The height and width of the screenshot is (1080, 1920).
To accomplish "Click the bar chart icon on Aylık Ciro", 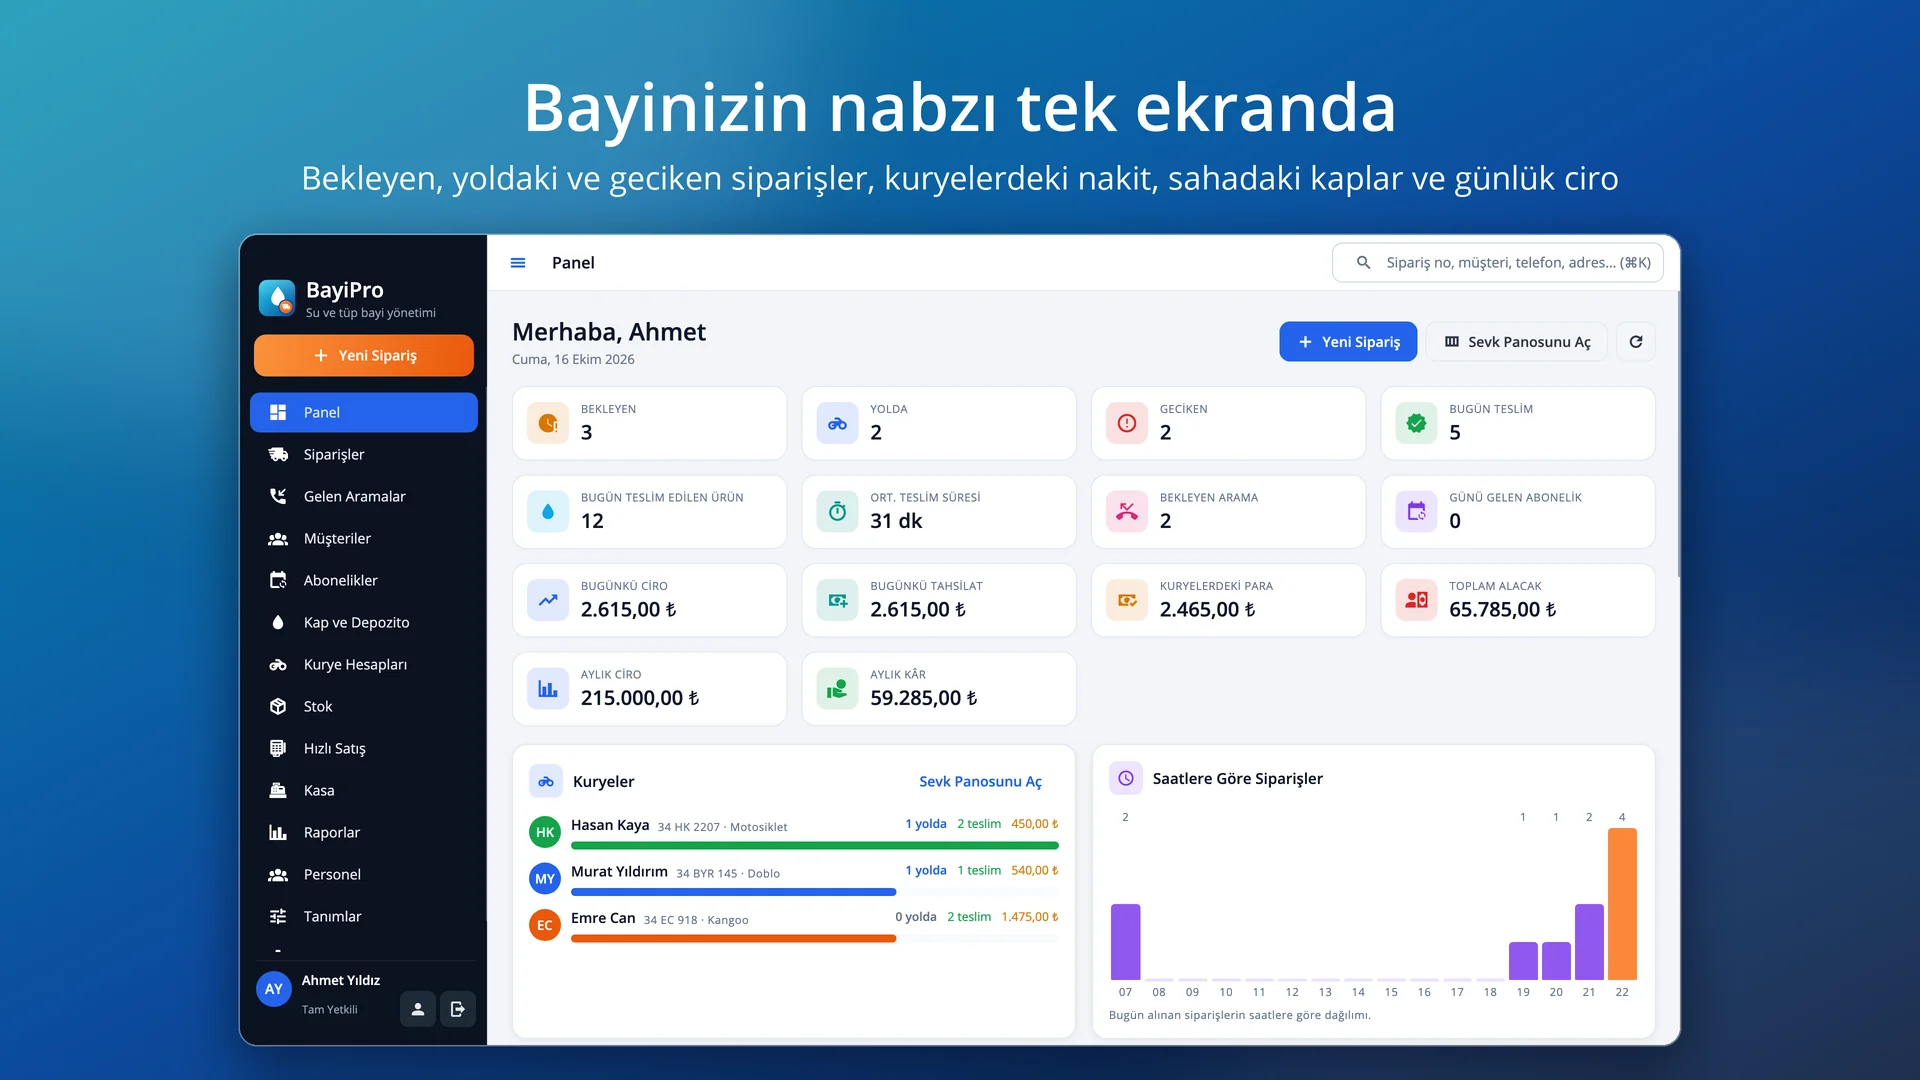I will [548, 689].
